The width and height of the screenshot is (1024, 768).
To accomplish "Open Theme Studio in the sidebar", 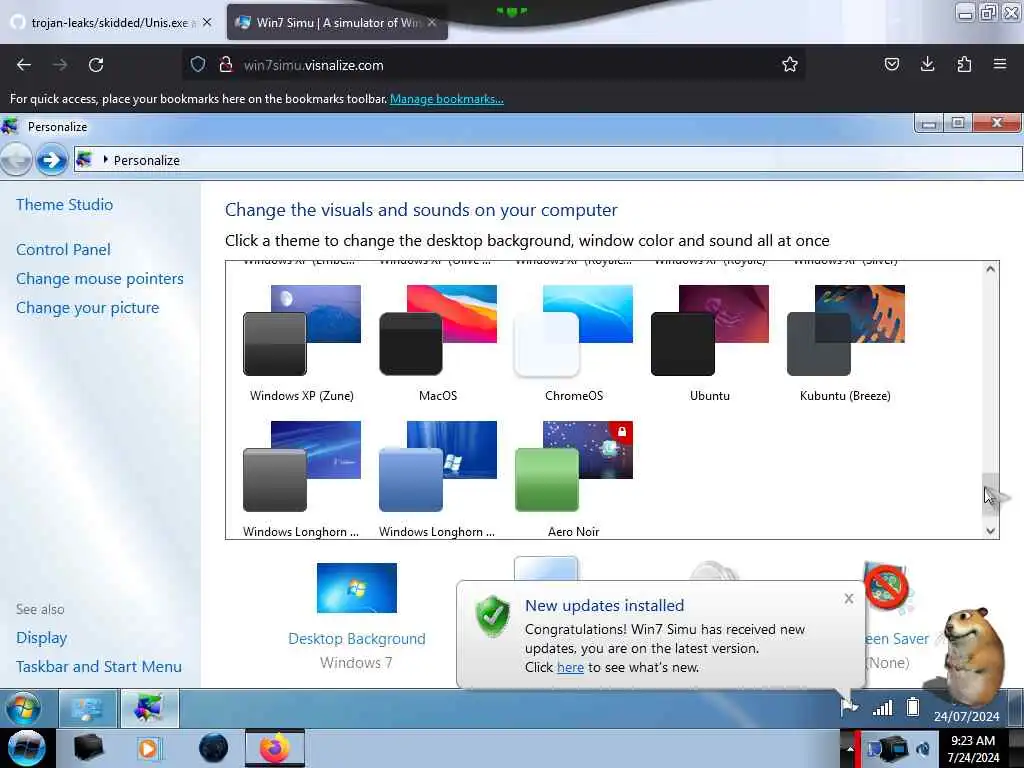I will tap(65, 204).
